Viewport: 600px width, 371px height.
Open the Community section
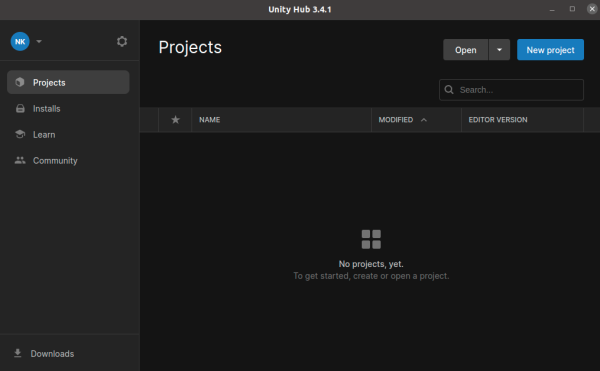pos(68,161)
